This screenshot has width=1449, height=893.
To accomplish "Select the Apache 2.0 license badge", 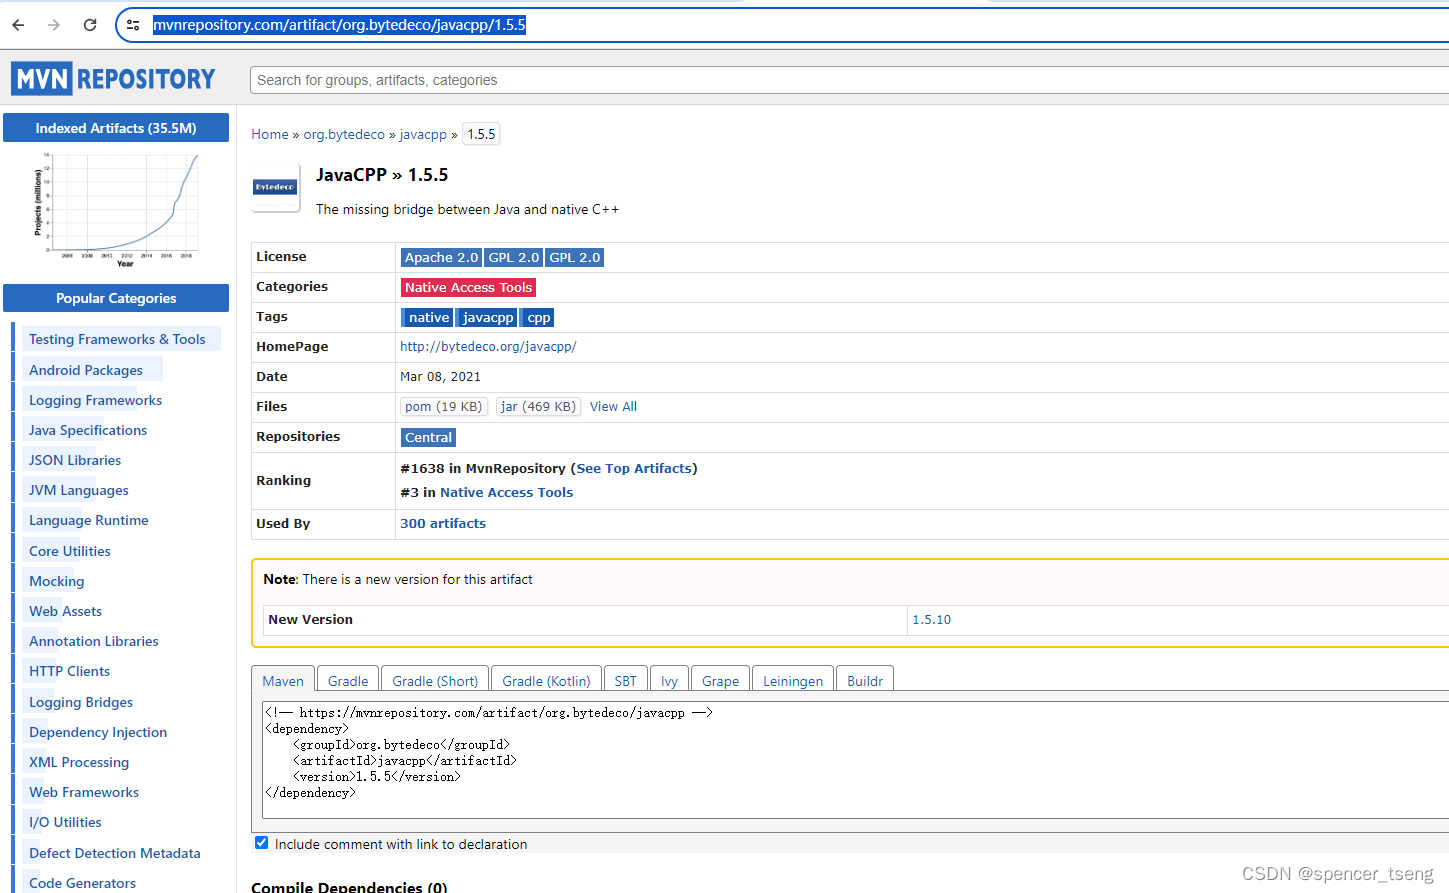I will click(441, 257).
